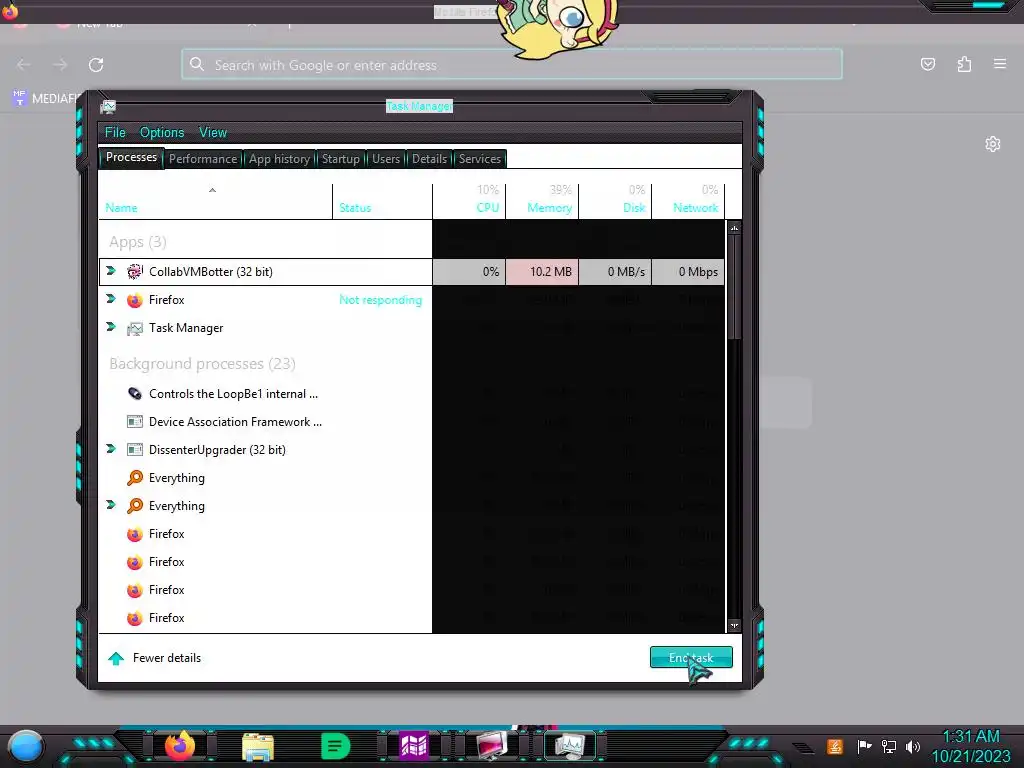Click process list scrollbar up arrow
The image size is (1024, 768).
(734, 229)
